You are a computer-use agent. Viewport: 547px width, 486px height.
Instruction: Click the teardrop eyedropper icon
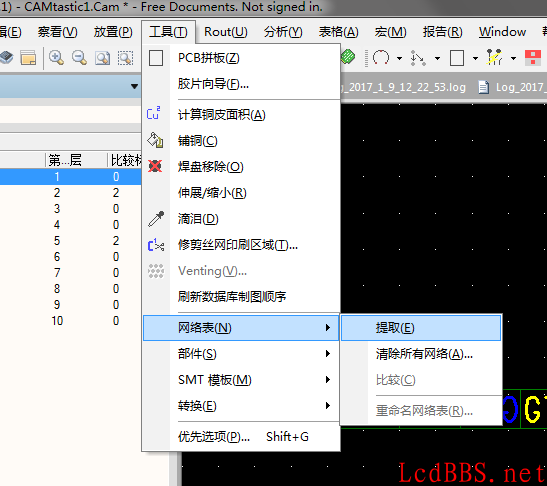[x=156, y=219]
